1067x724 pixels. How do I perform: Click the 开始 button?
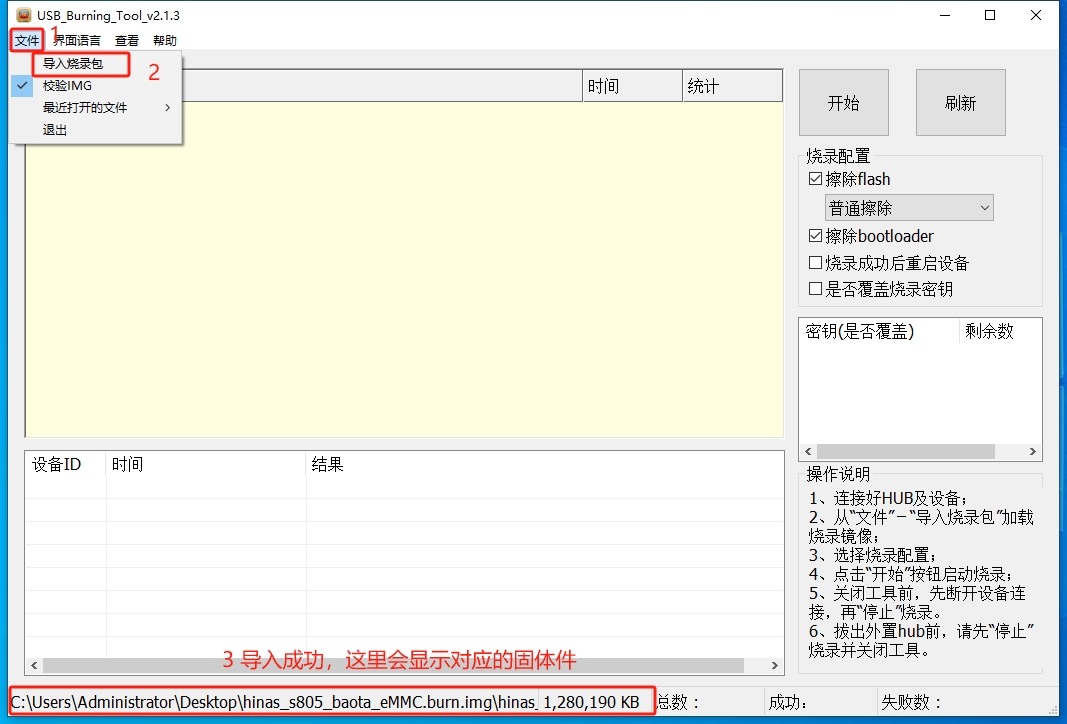[844, 103]
